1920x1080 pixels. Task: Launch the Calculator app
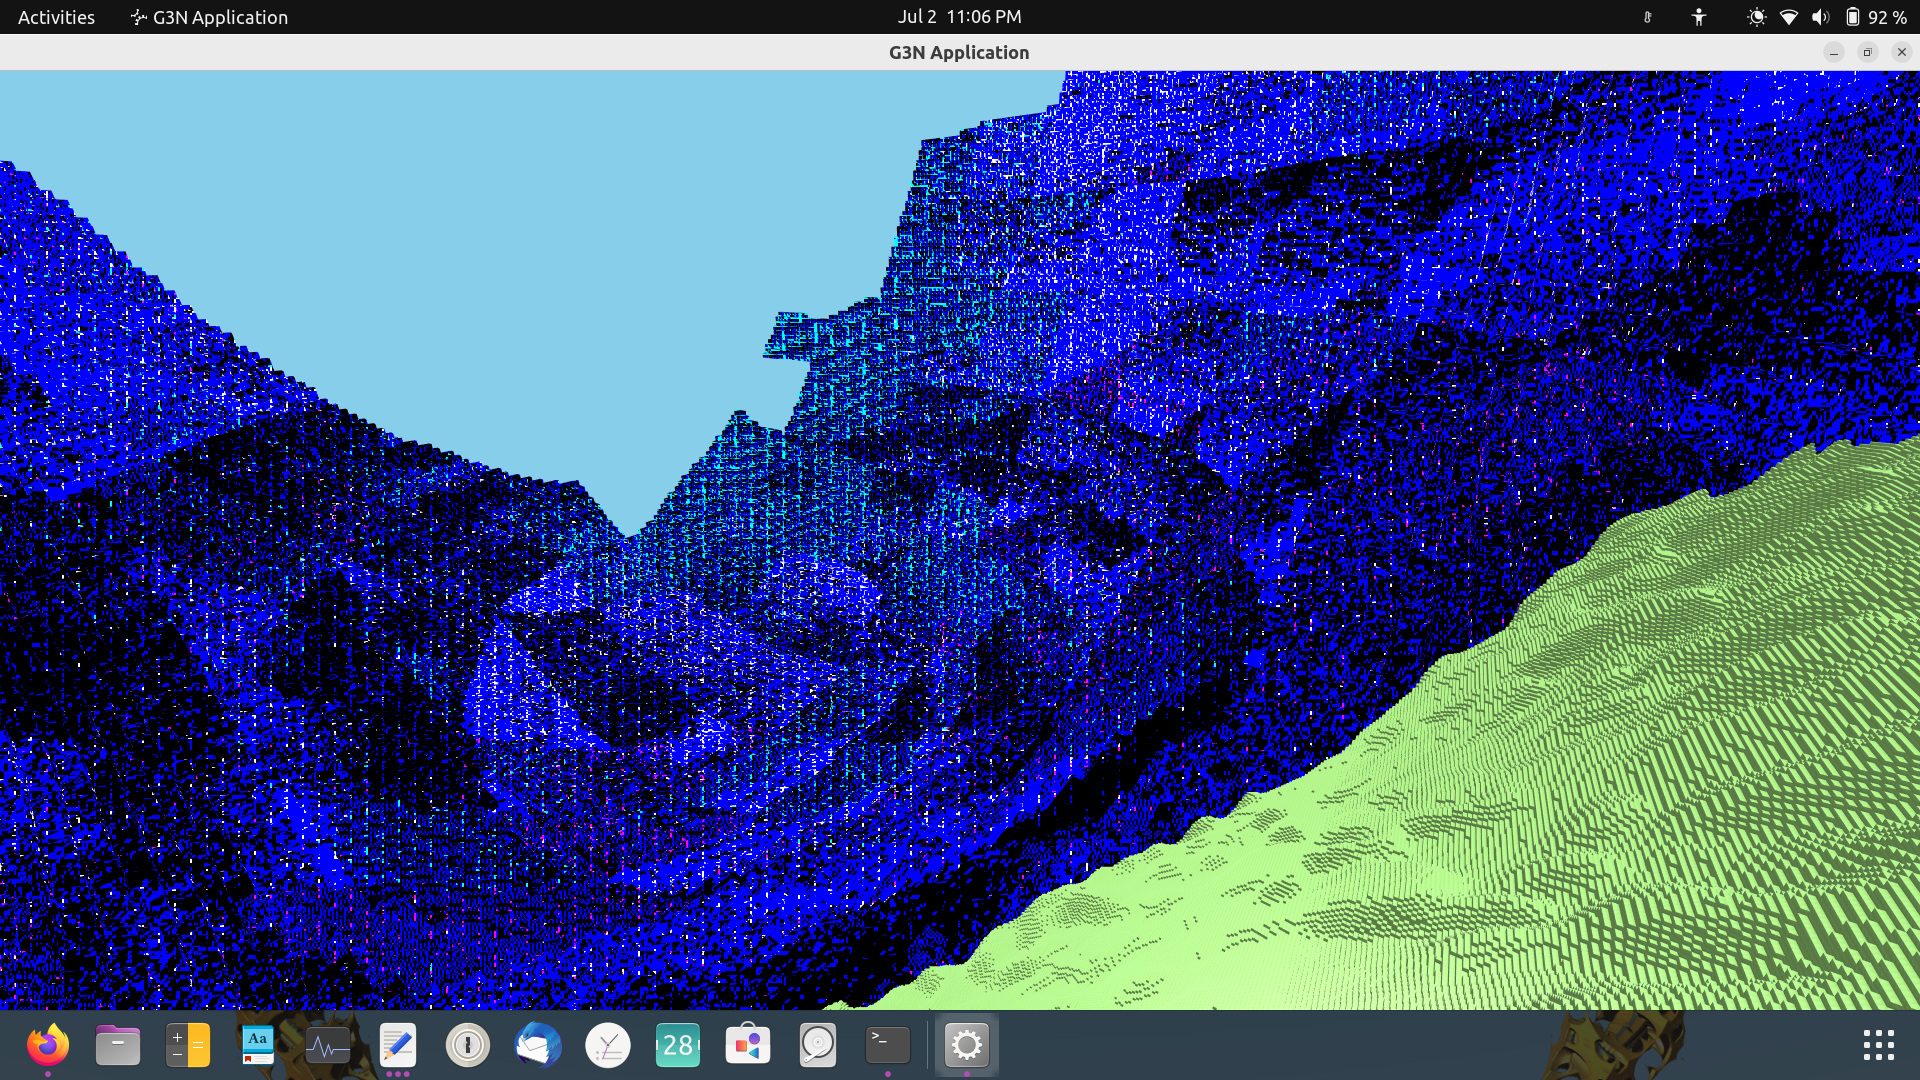187,1046
